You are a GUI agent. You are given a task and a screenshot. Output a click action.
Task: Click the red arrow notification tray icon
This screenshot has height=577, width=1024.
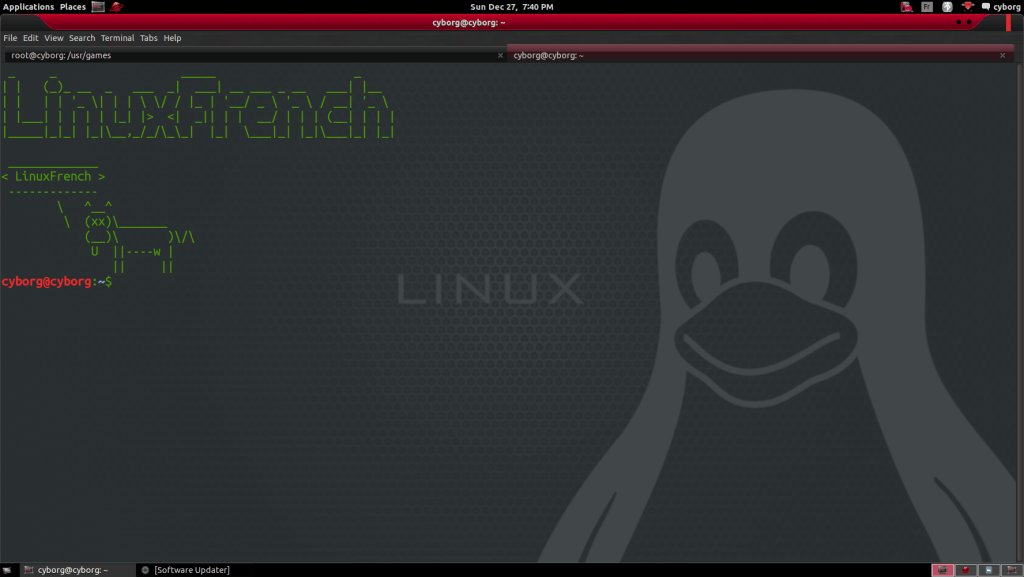point(968,7)
